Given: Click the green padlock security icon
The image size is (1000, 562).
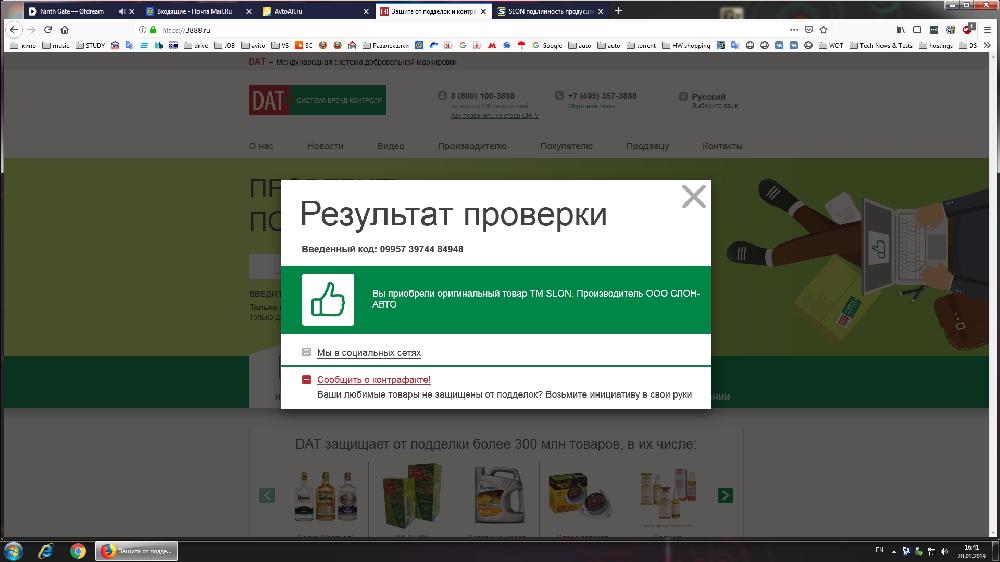Looking at the screenshot, I should [153, 29].
